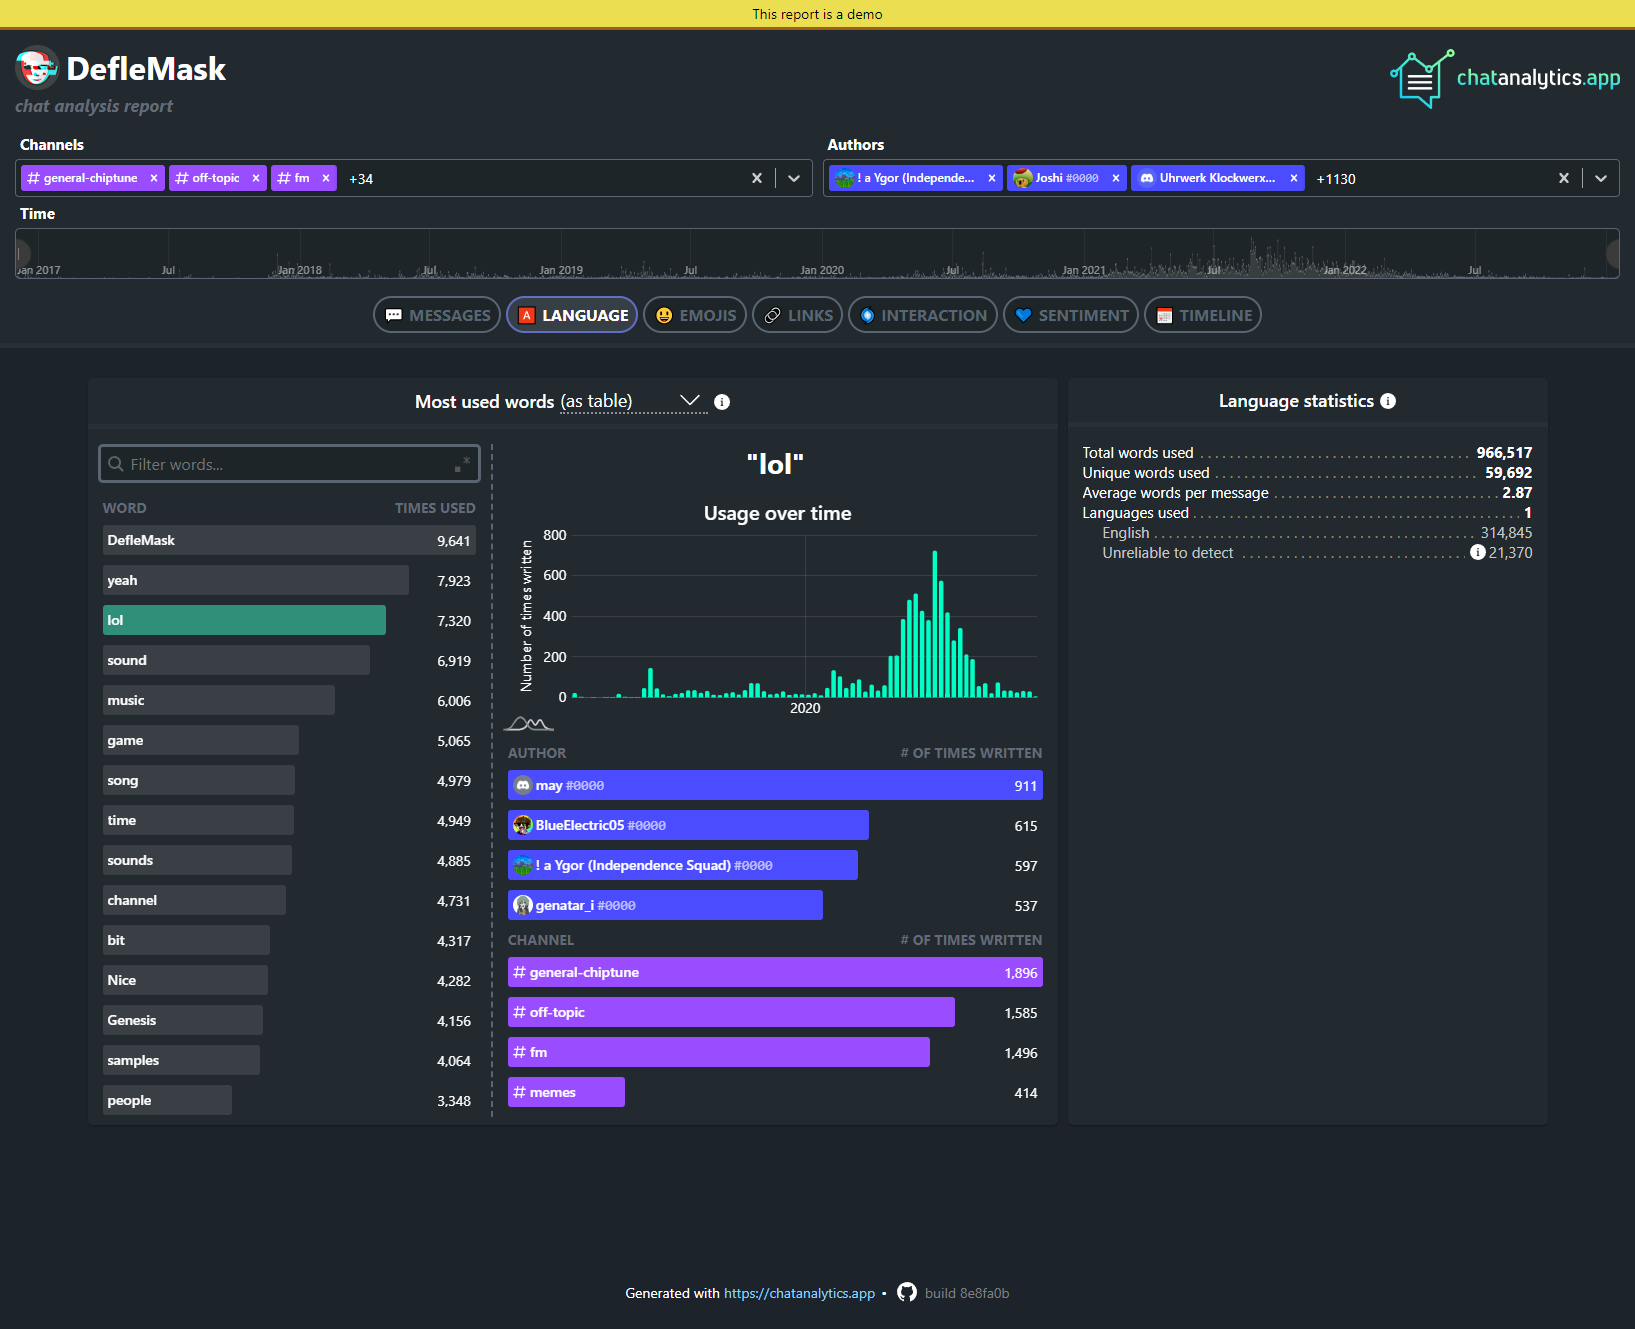Screen dimensions: 1635x1329
Task: Select the "DefleMask" word bar
Action: [x=289, y=540]
